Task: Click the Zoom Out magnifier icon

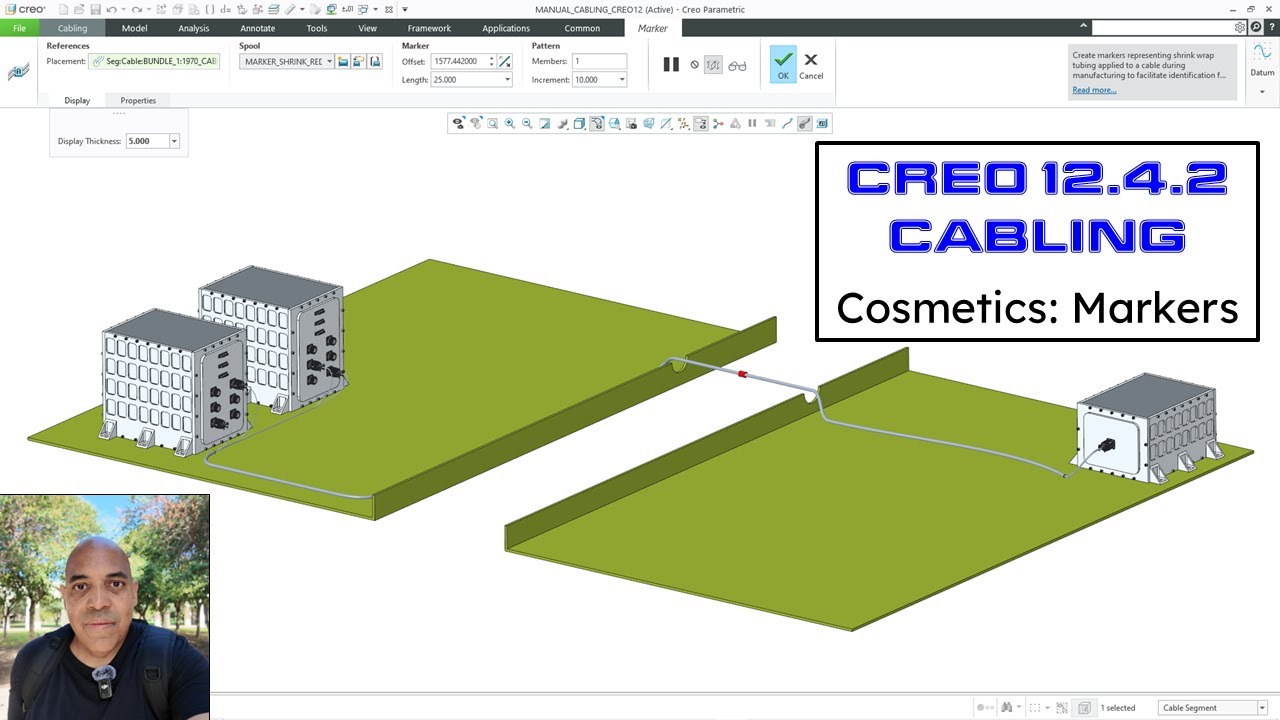Action: point(527,124)
